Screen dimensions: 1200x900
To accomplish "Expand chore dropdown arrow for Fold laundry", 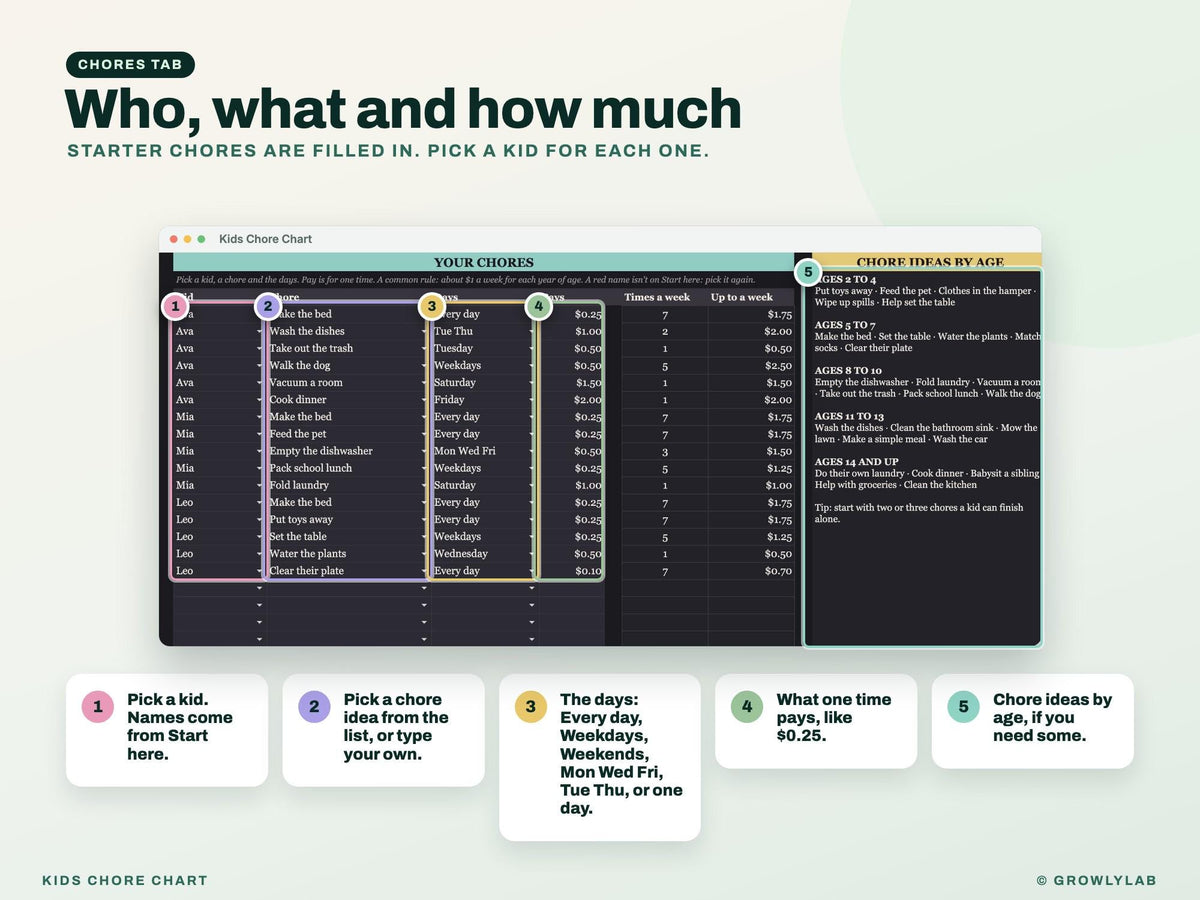I will coord(424,486).
